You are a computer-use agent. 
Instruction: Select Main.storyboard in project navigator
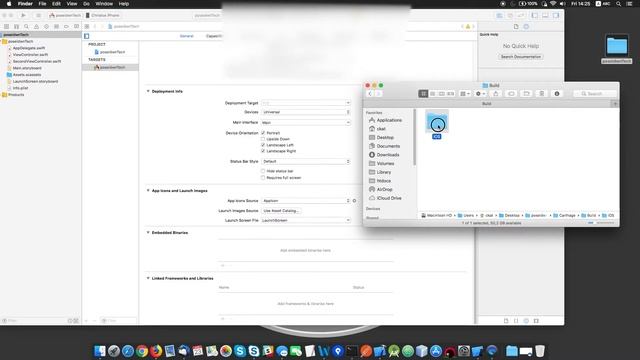click(x=27, y=68)
